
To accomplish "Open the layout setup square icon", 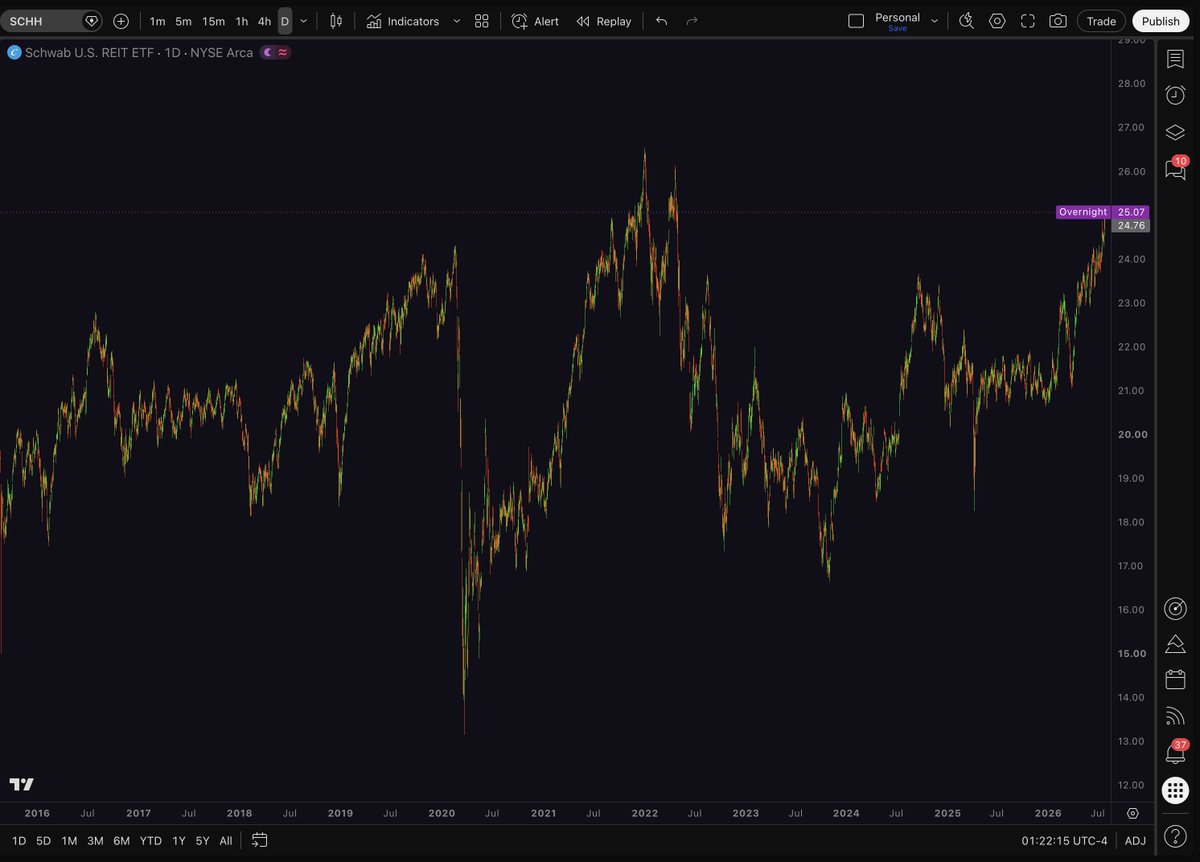I will point(856,21).
